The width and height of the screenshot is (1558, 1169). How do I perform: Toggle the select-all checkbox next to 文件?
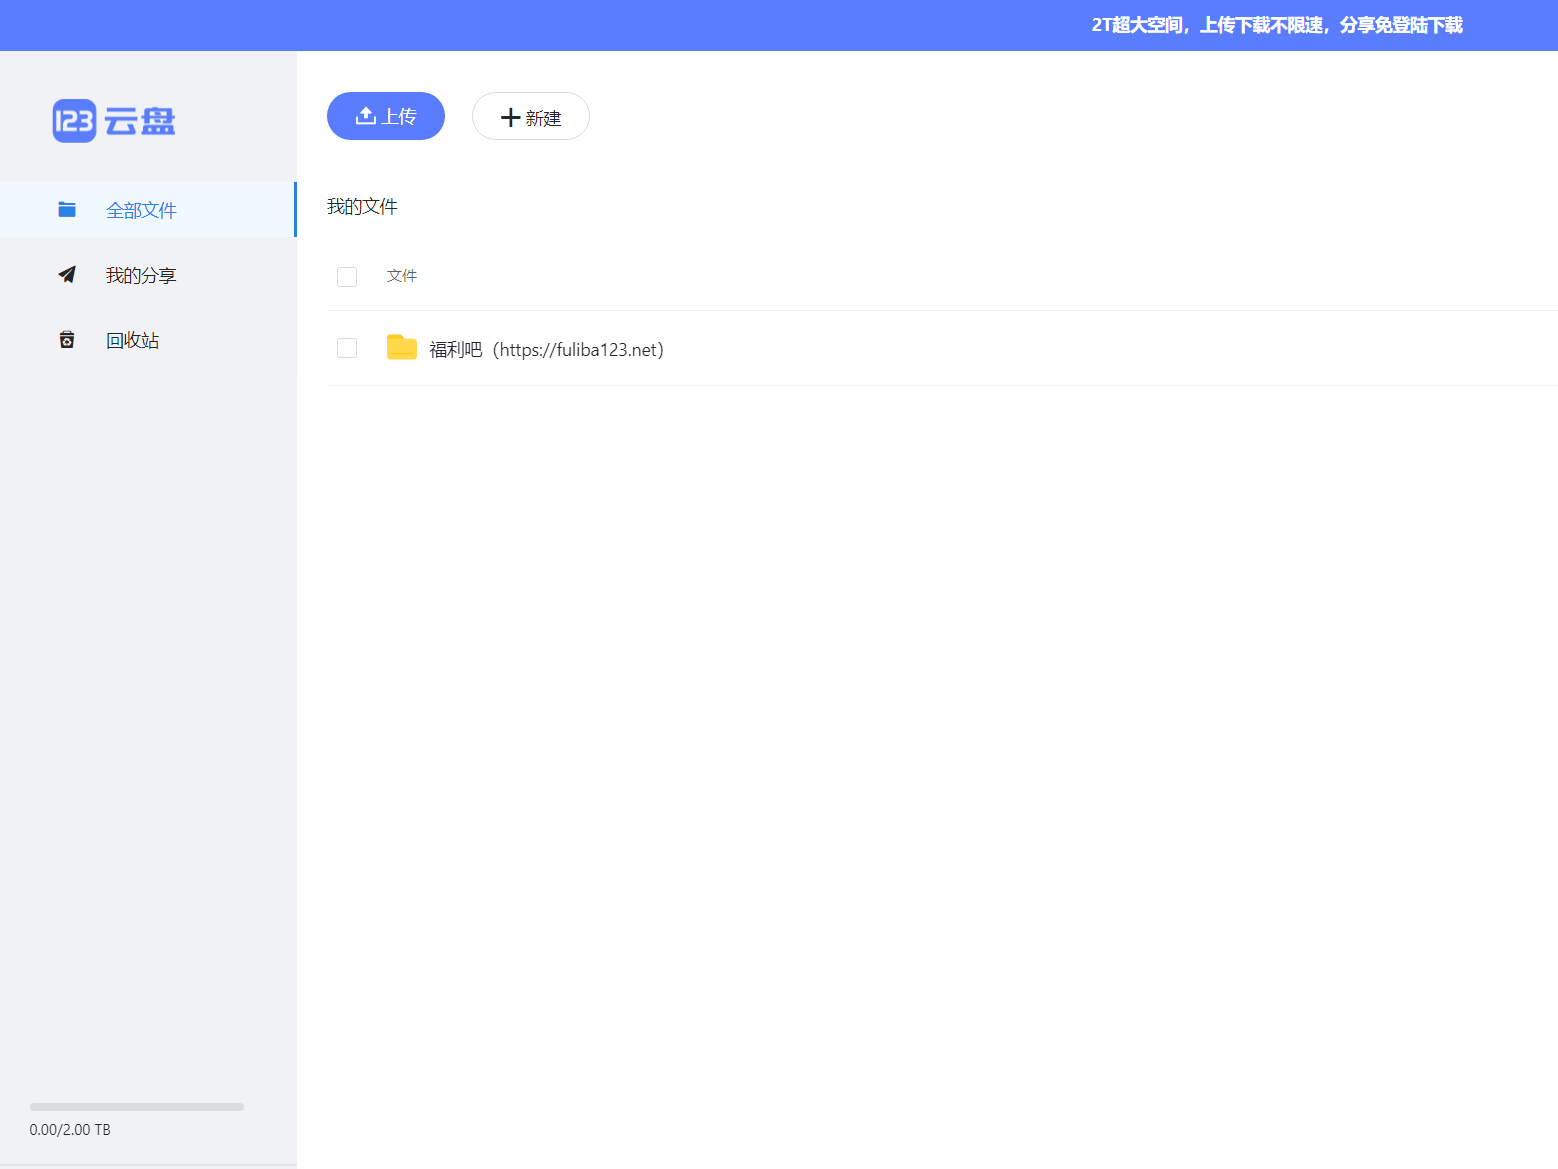347,277
